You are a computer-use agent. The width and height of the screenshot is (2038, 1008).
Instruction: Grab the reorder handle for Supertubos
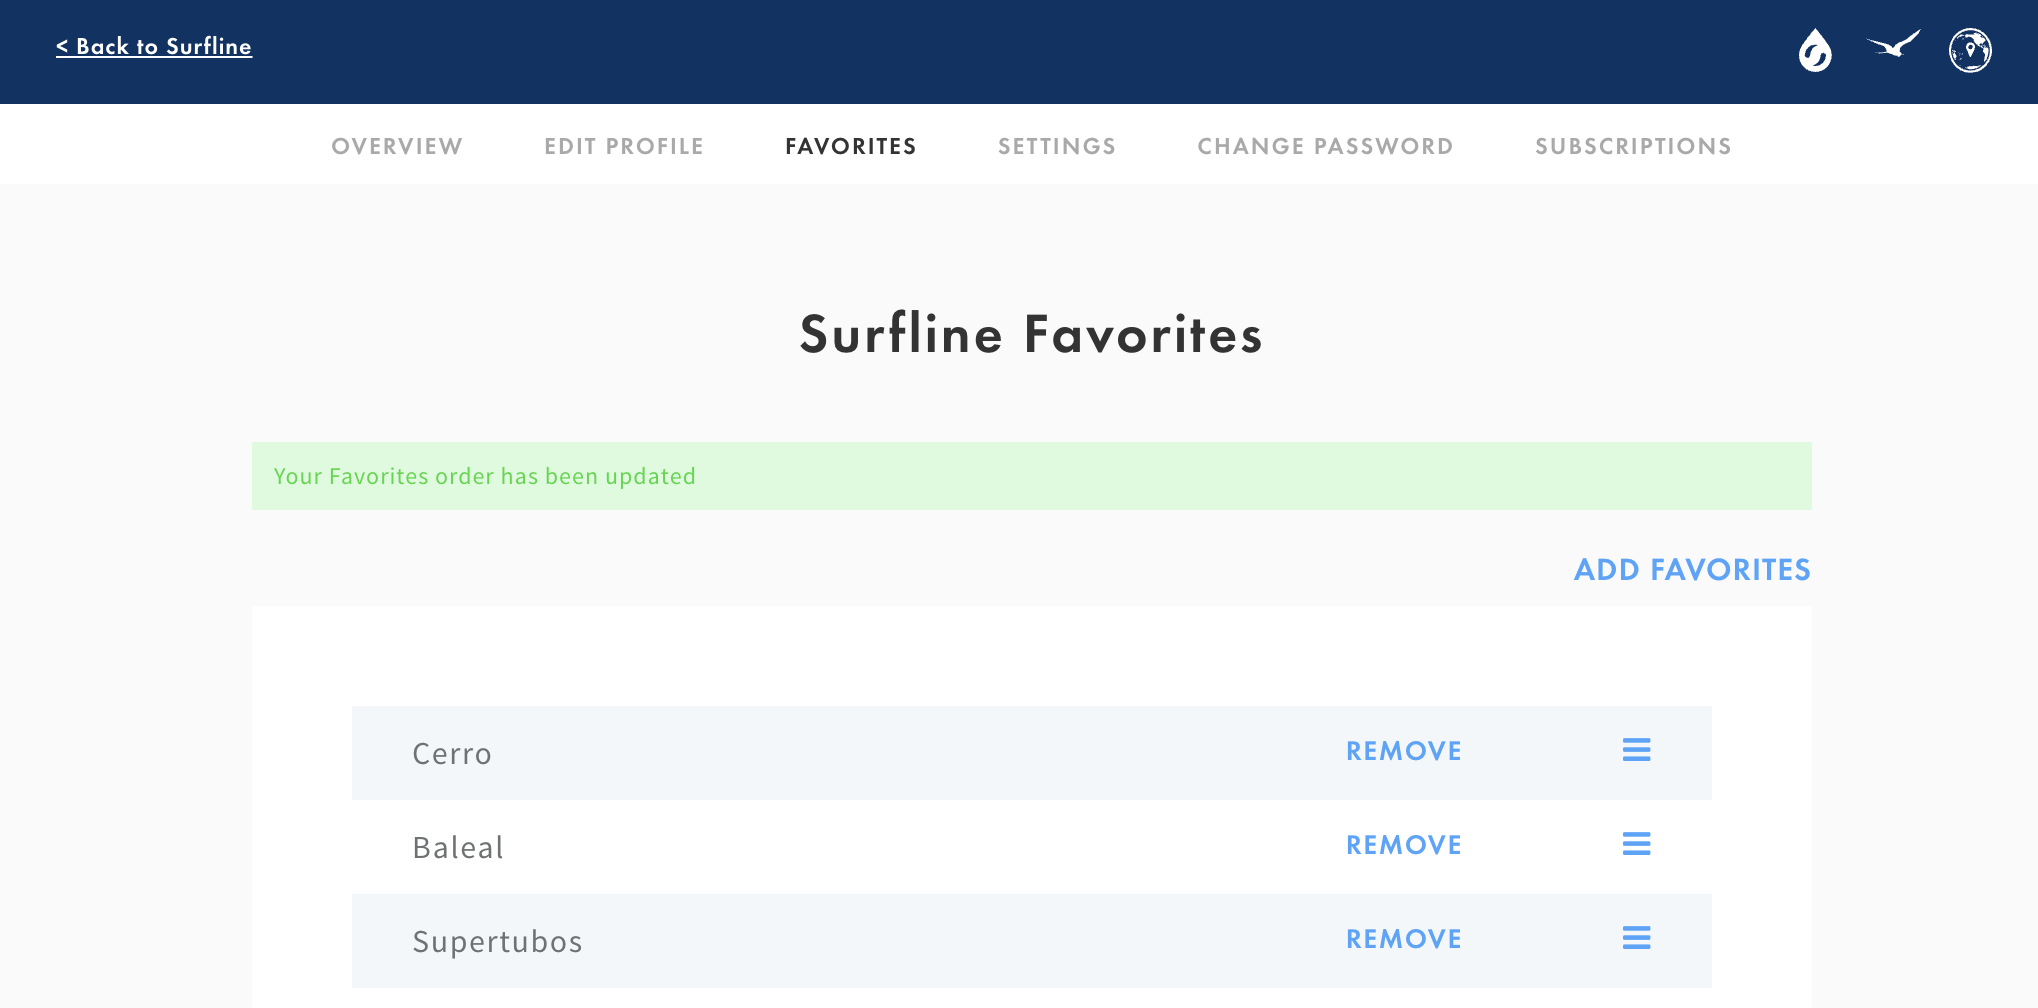[x=1636, y=938]
